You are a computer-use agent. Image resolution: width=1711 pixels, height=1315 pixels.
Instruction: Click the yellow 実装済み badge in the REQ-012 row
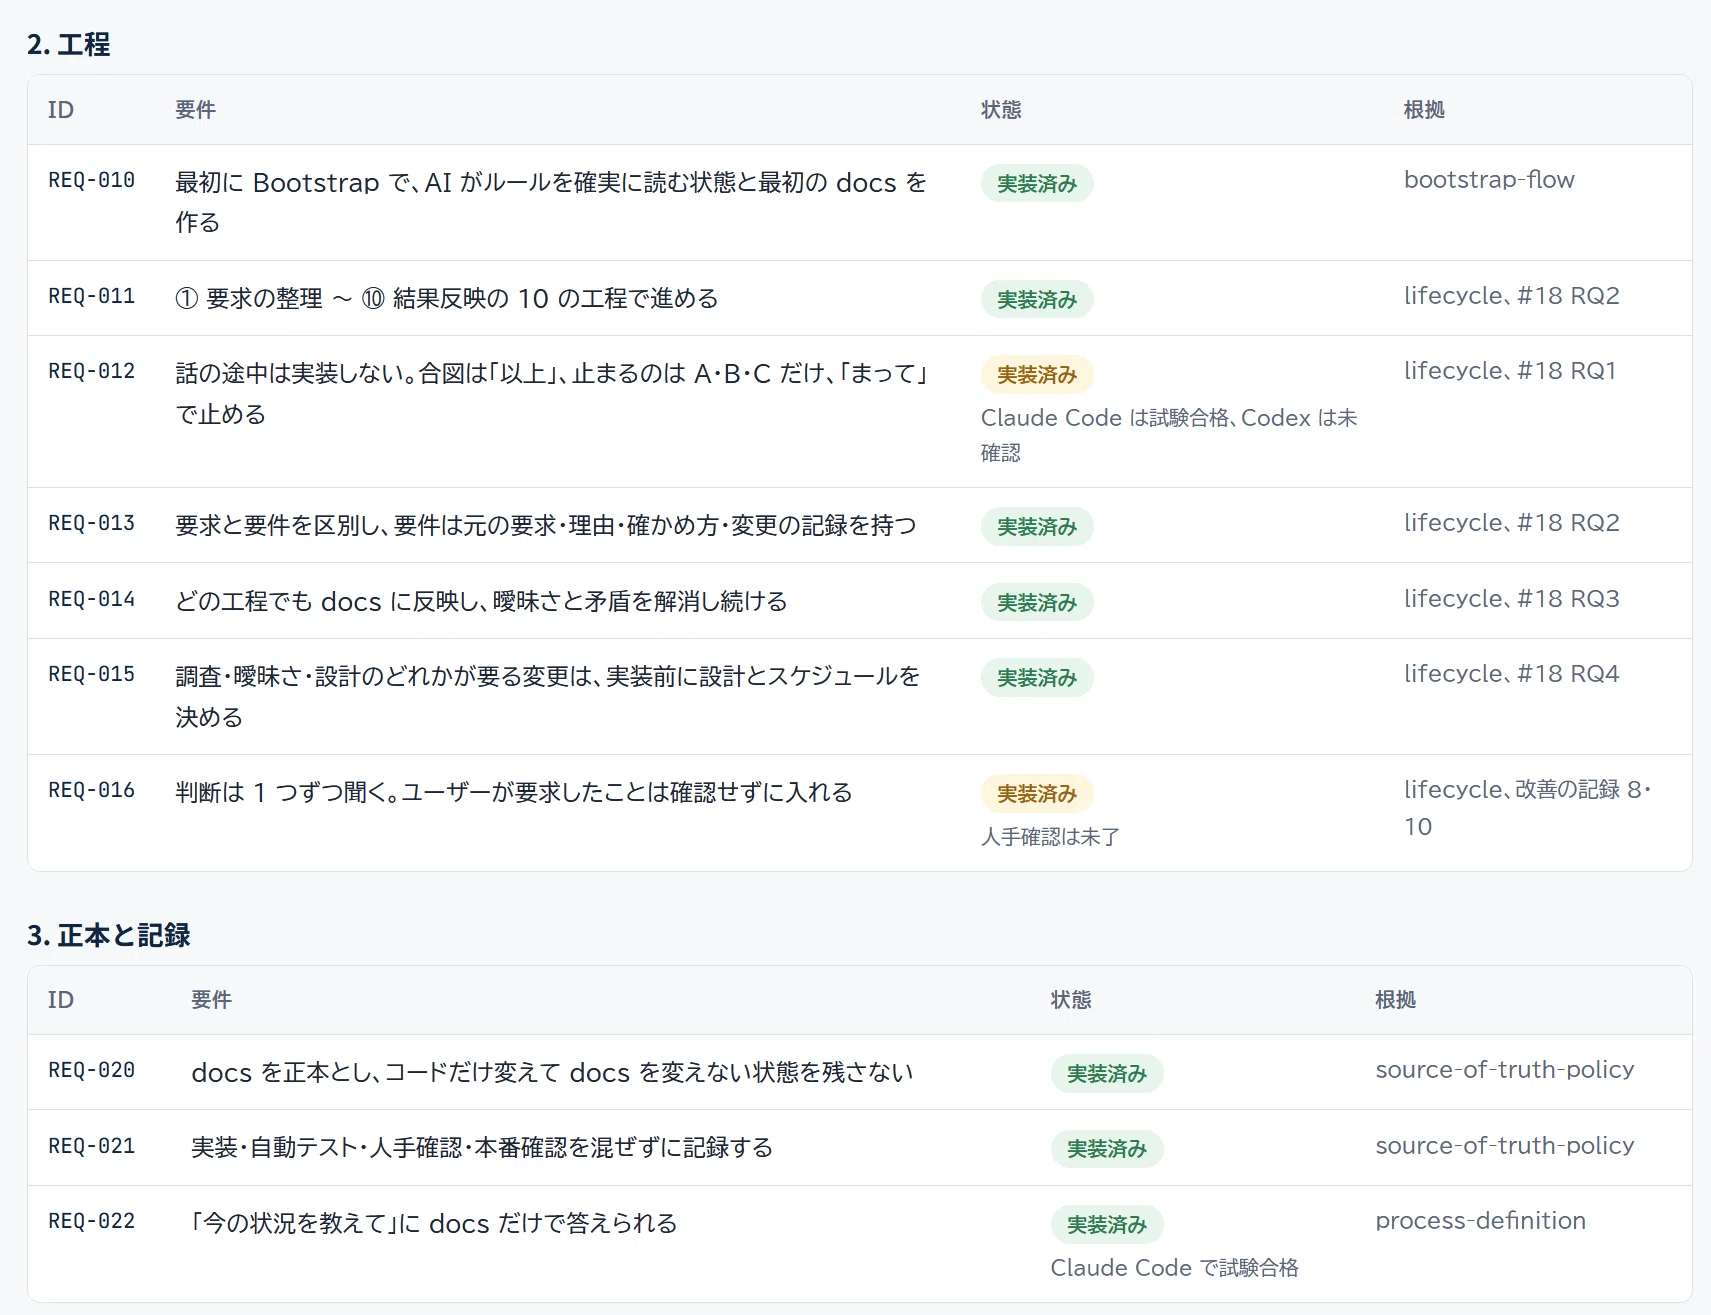[x=1037, y=375]
